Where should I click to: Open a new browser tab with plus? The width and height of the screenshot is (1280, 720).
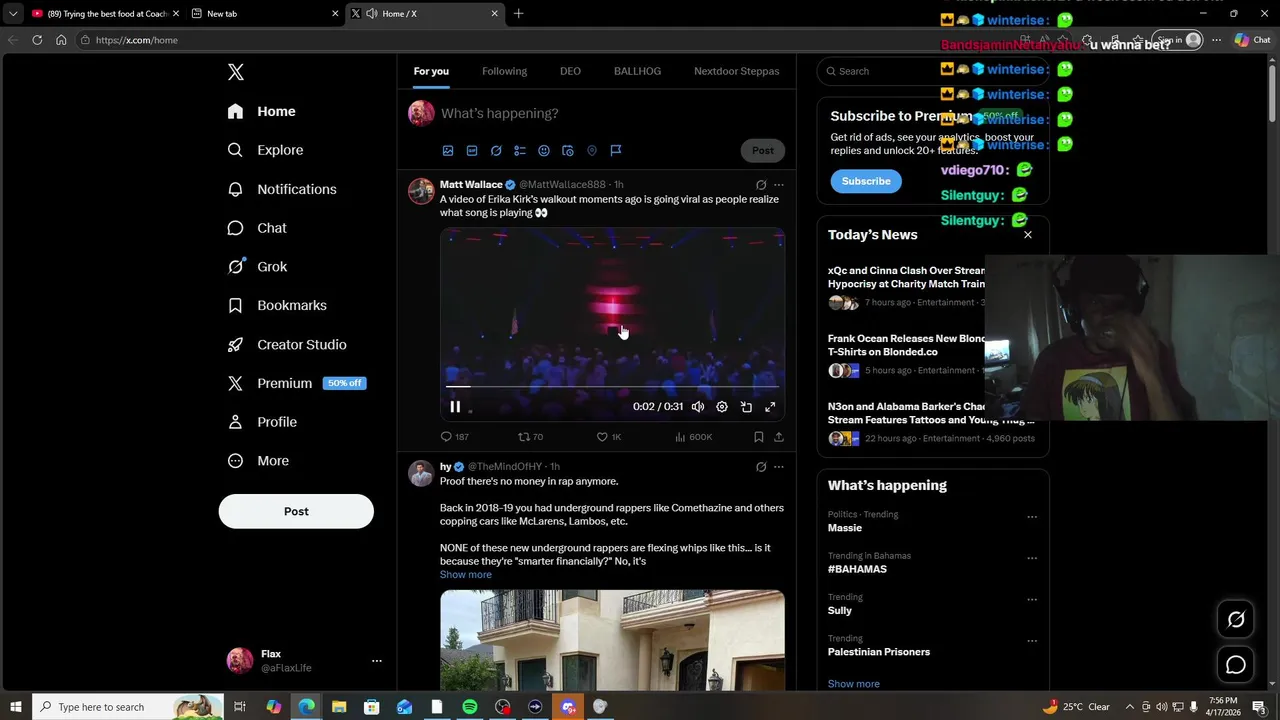[518, 14]
